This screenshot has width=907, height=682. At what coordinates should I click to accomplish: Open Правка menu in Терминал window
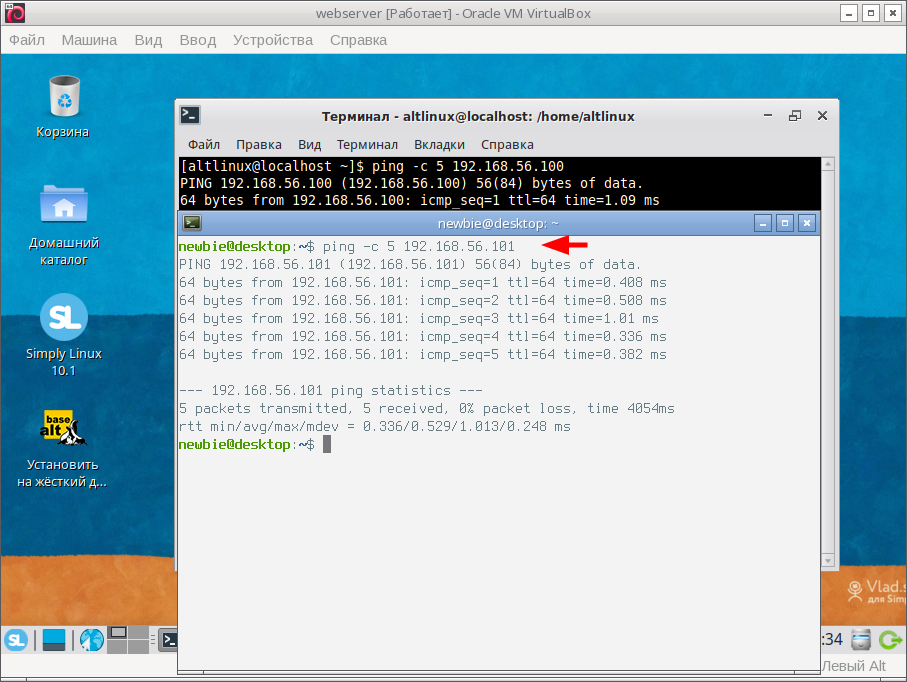pos(259,145)
